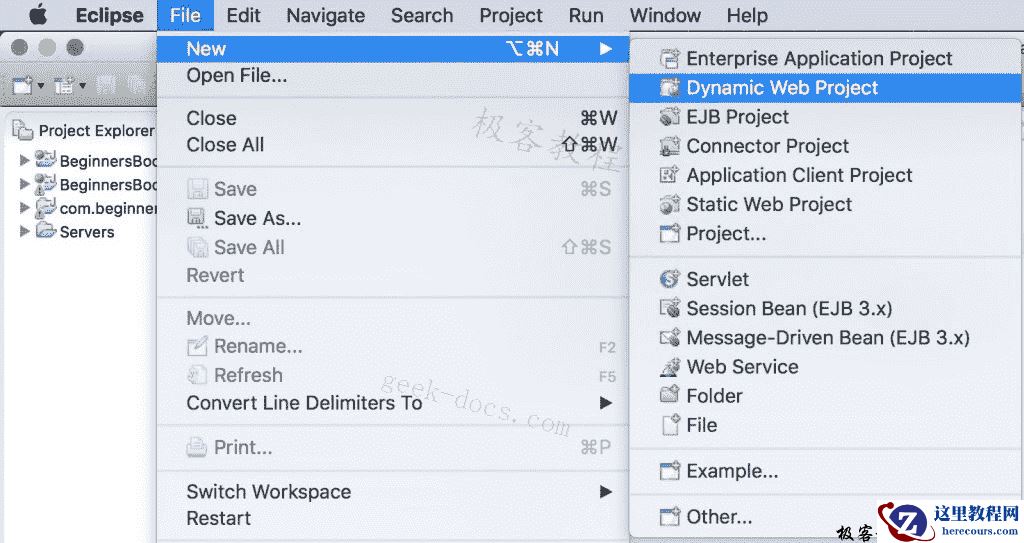Screen dimensions: 1024x543
Task: Expand the com.beginner project node
Action: (x=24, y=208)
